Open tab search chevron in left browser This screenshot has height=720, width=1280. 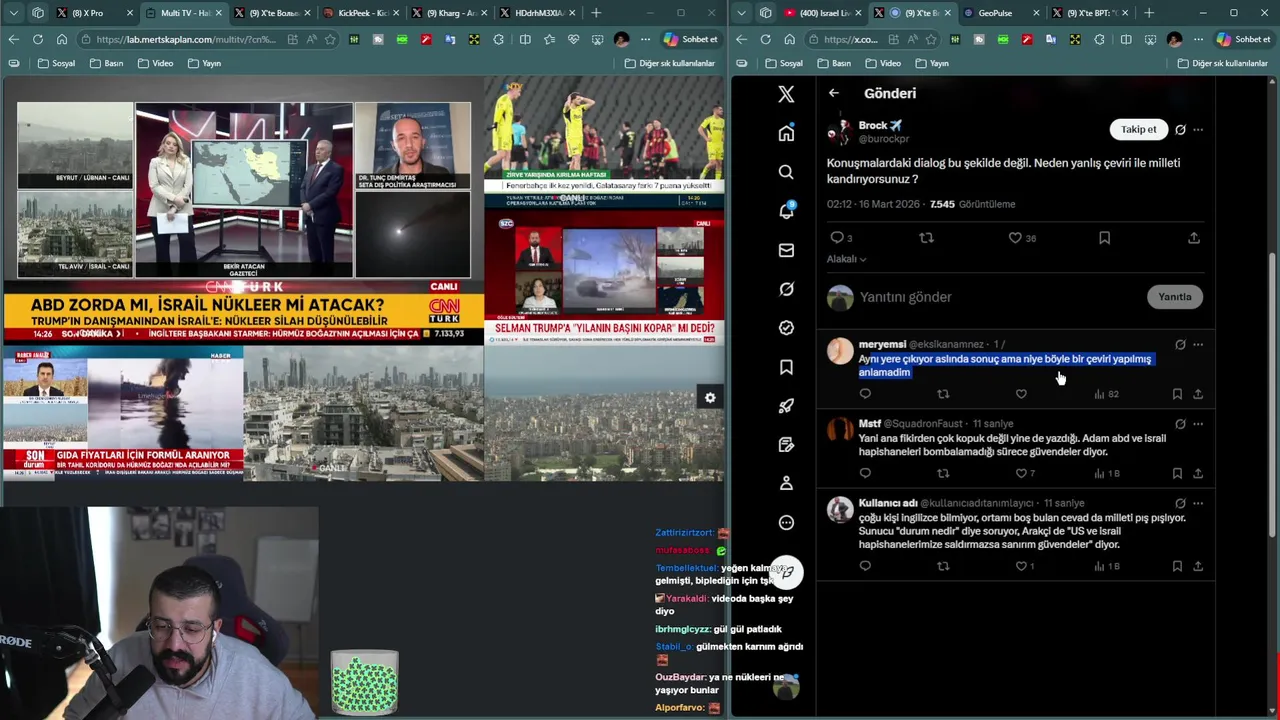pos(13,13)
